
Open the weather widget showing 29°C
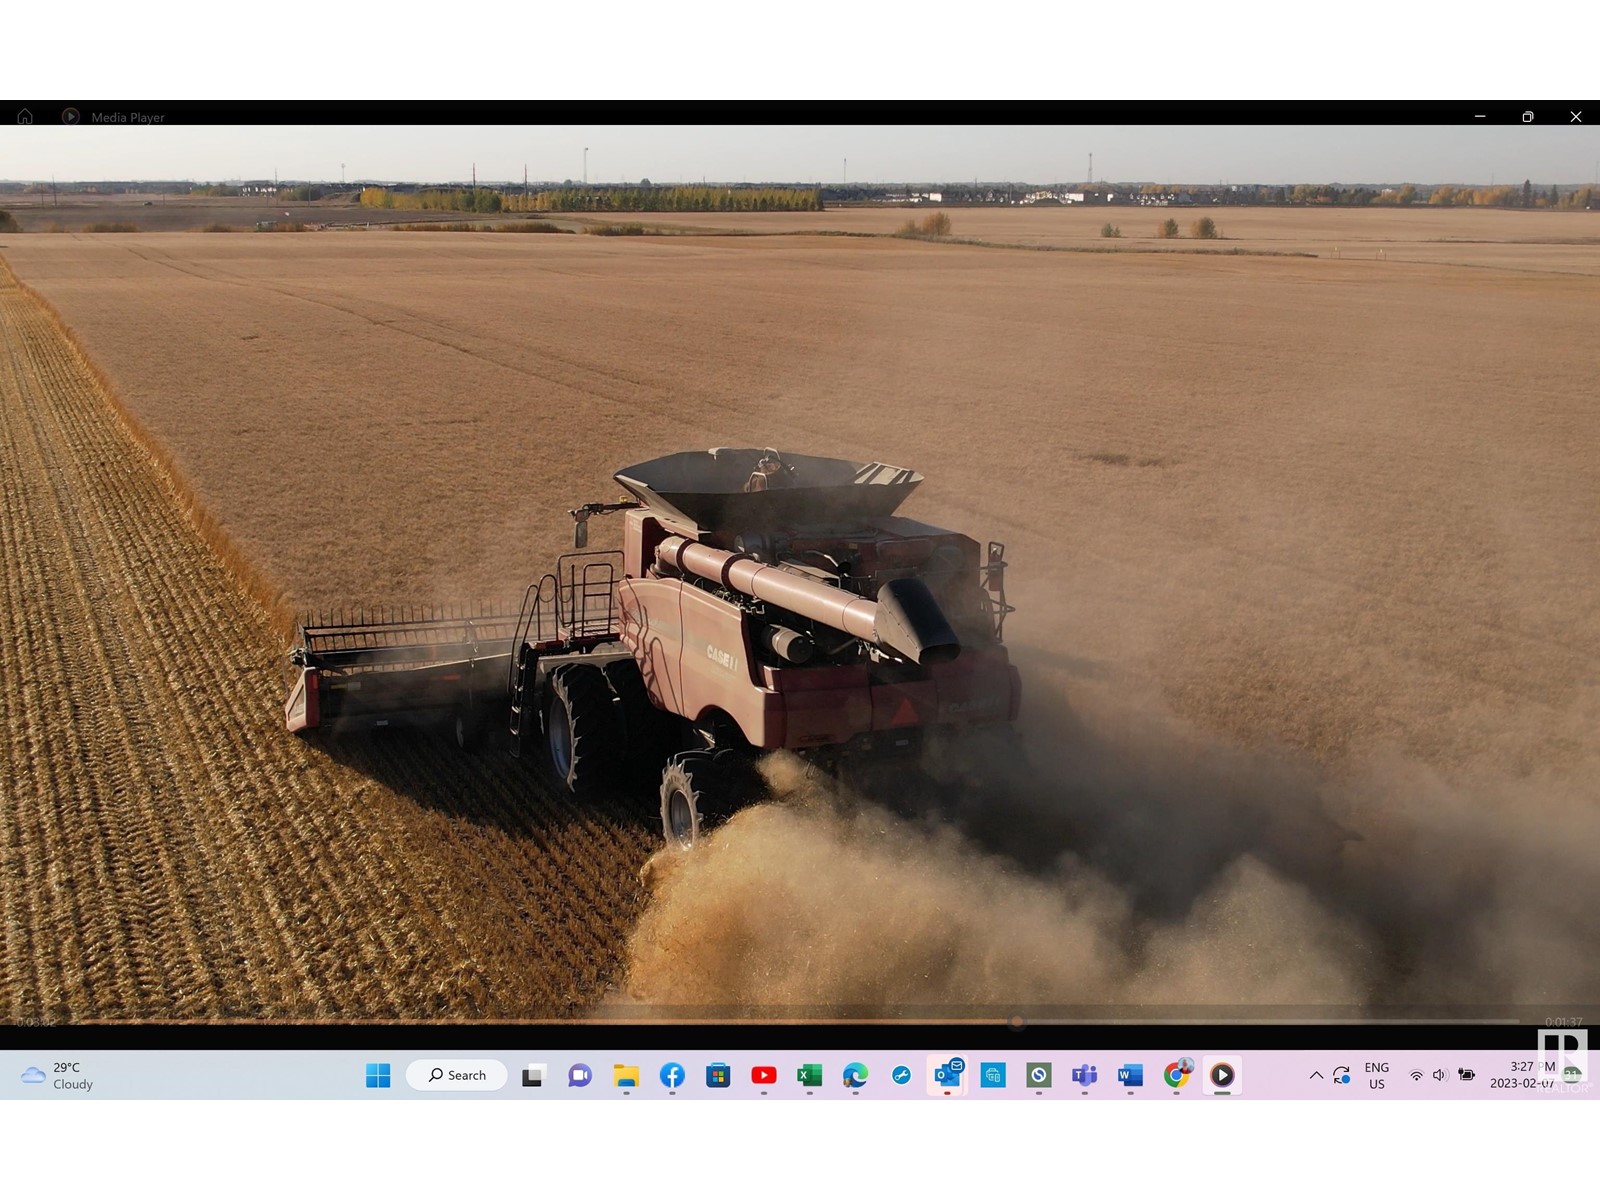[x=58, y=1075]
